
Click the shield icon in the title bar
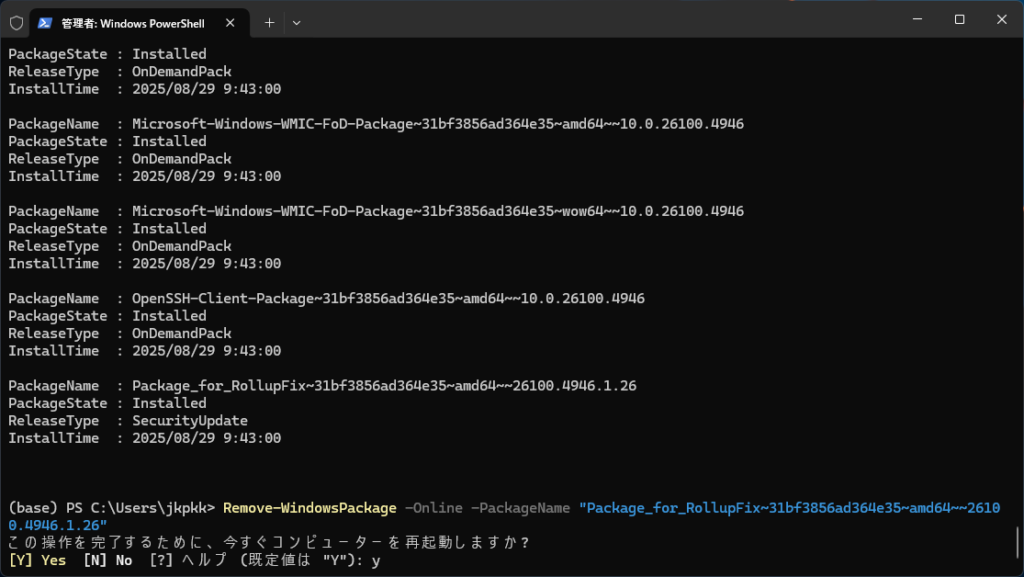[x=16, y=23]
